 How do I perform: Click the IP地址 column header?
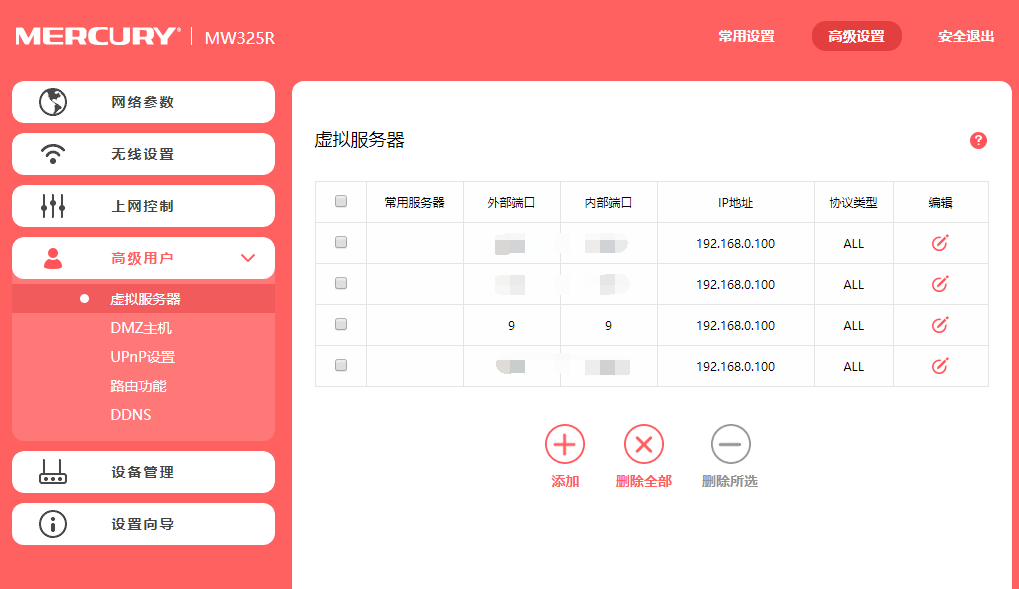tap(736, 202)
